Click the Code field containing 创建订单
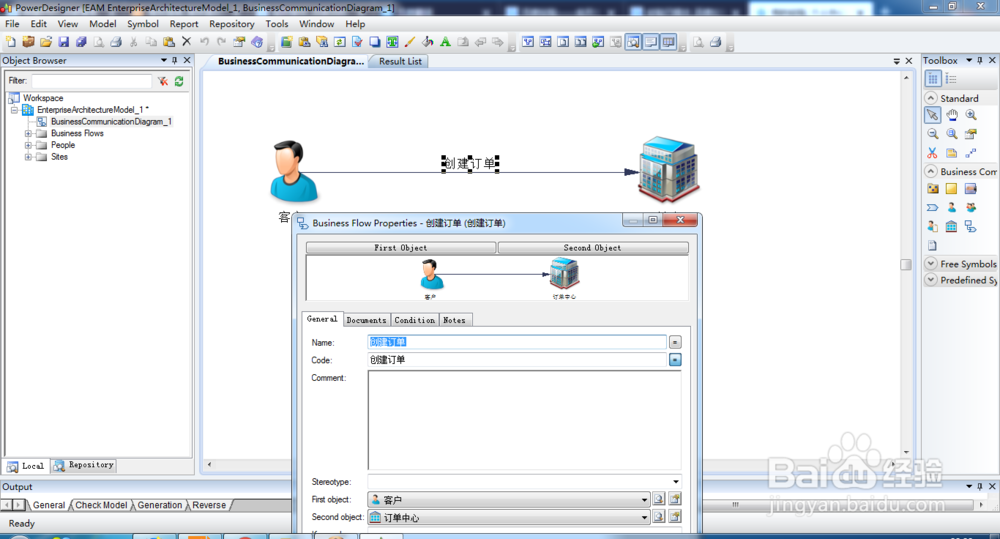 tap(517, 360)
